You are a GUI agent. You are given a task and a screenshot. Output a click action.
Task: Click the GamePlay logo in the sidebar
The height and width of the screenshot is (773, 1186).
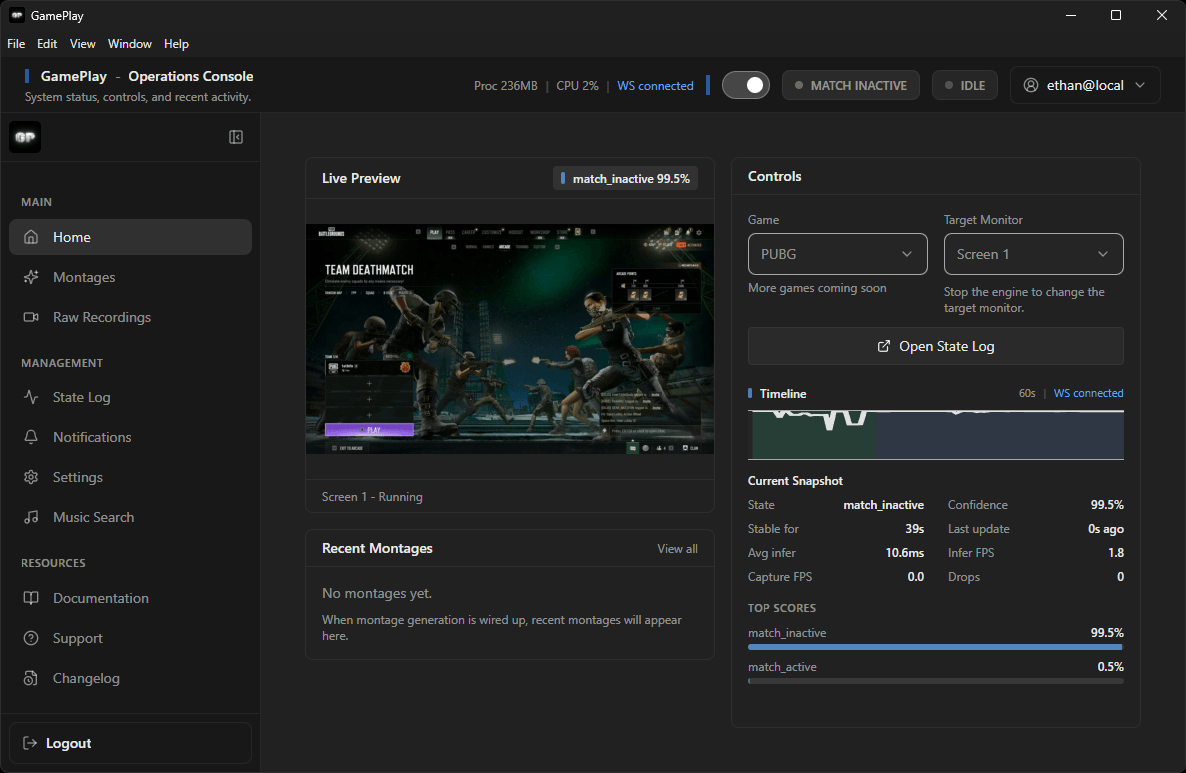click(x=25, y=136)
